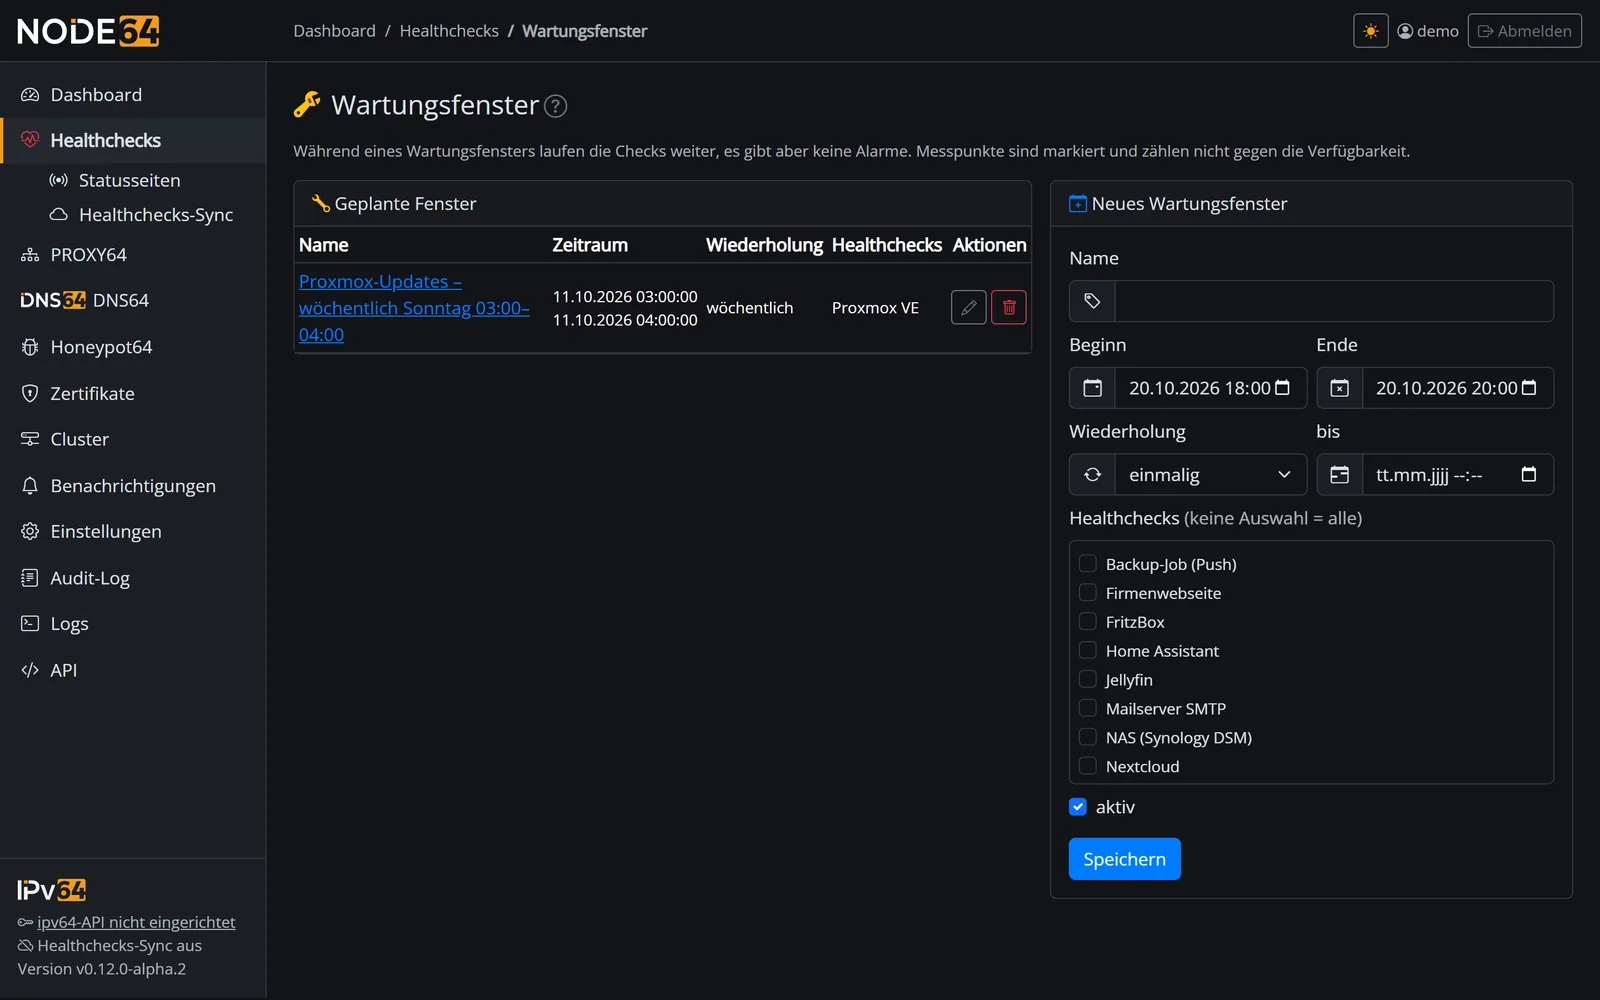This screenshot has width=1600, height=1000.
Task: Click the calendar icon before the Beginn field
Action: (1092, 388)
